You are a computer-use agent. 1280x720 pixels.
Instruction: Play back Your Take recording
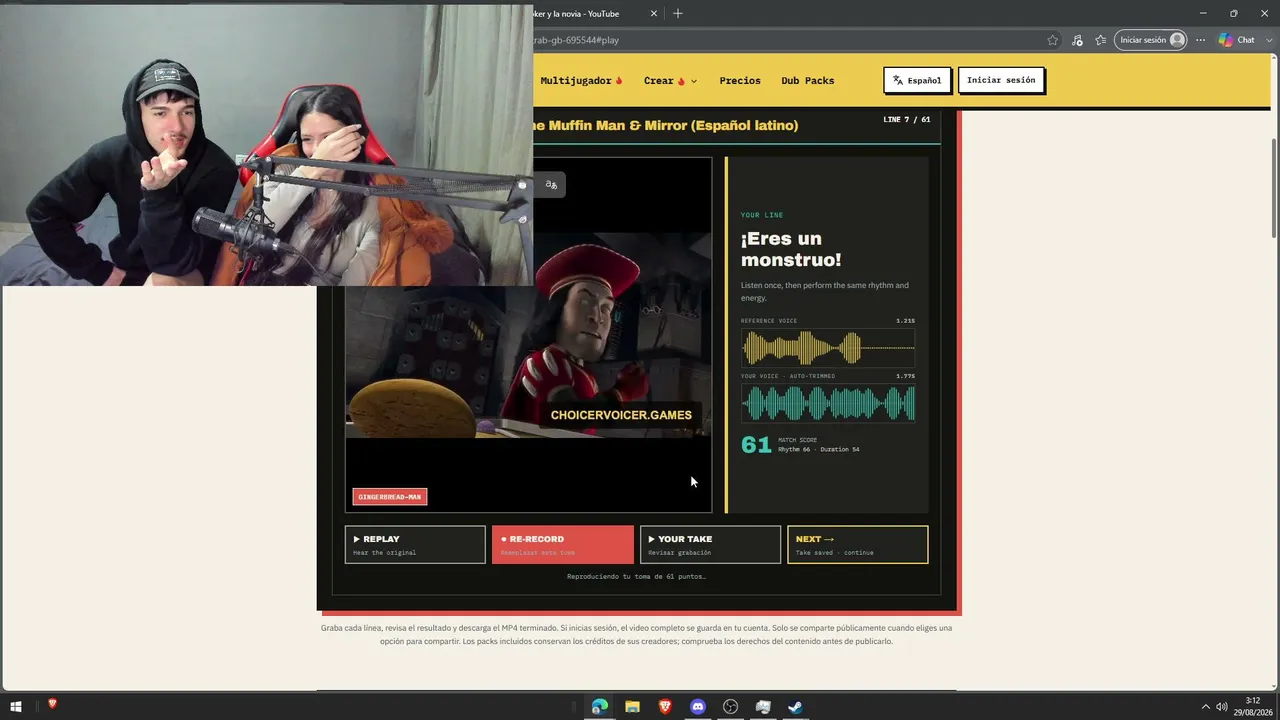(710, 545)
